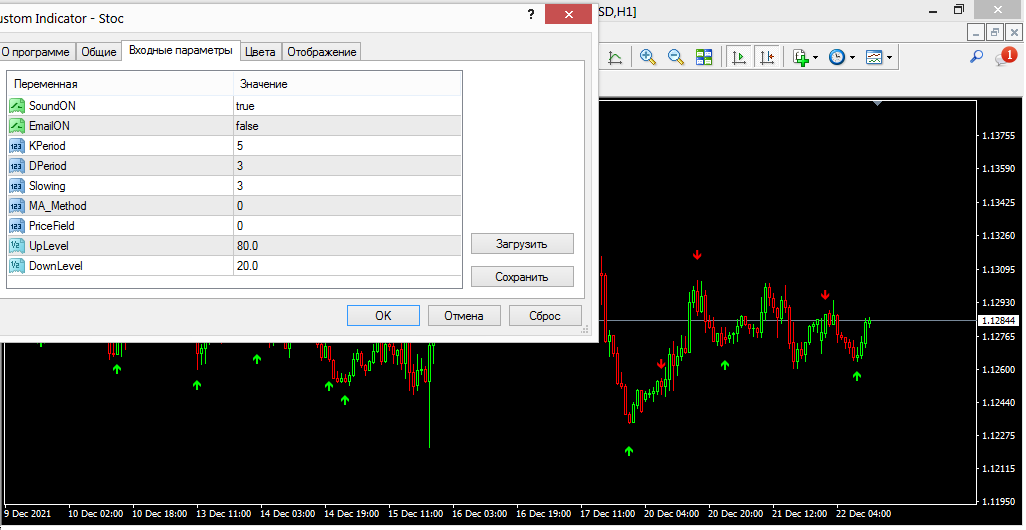Select the Входные параметры tab
The height and width of the screenshot is (530, 1026).
tap(181, 50)
